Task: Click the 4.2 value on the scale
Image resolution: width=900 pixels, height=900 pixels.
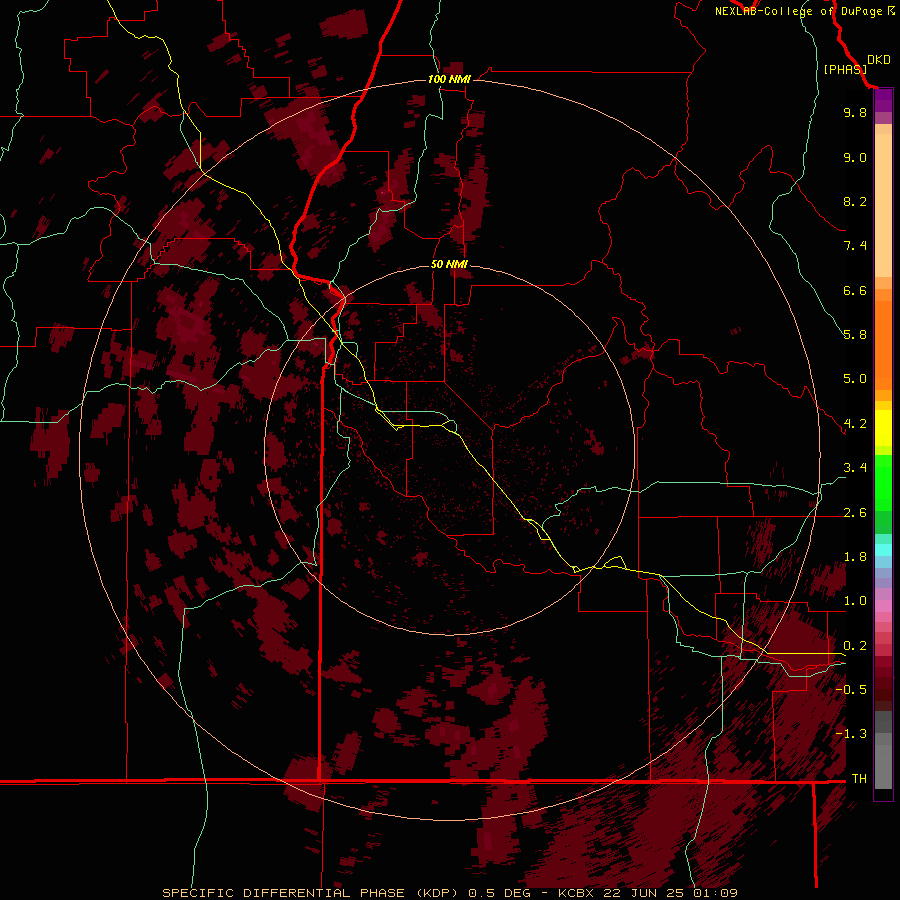Action: click(x=855, y=424)
